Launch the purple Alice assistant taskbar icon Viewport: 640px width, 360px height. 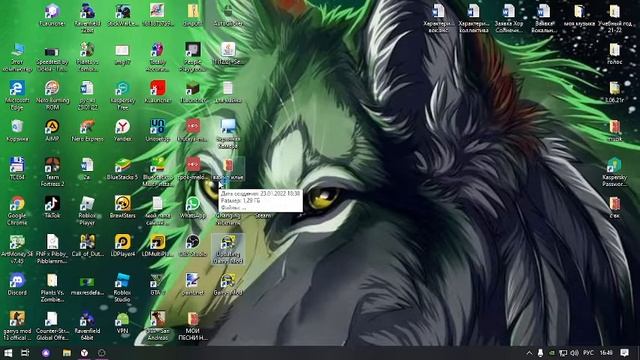point(45,353)
